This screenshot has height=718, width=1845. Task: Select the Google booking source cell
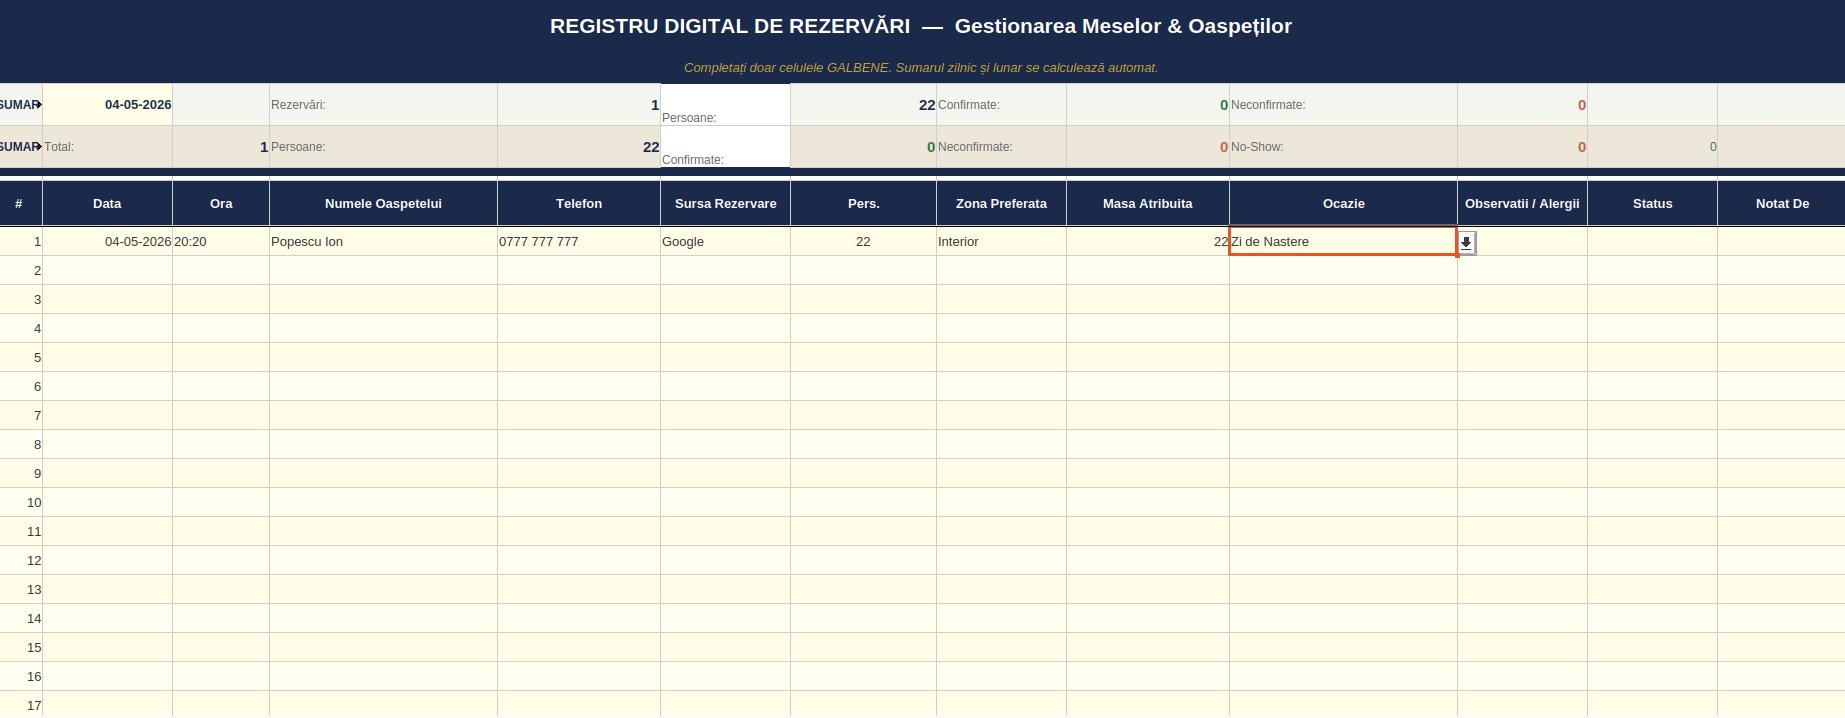click(x=725, y=241)
